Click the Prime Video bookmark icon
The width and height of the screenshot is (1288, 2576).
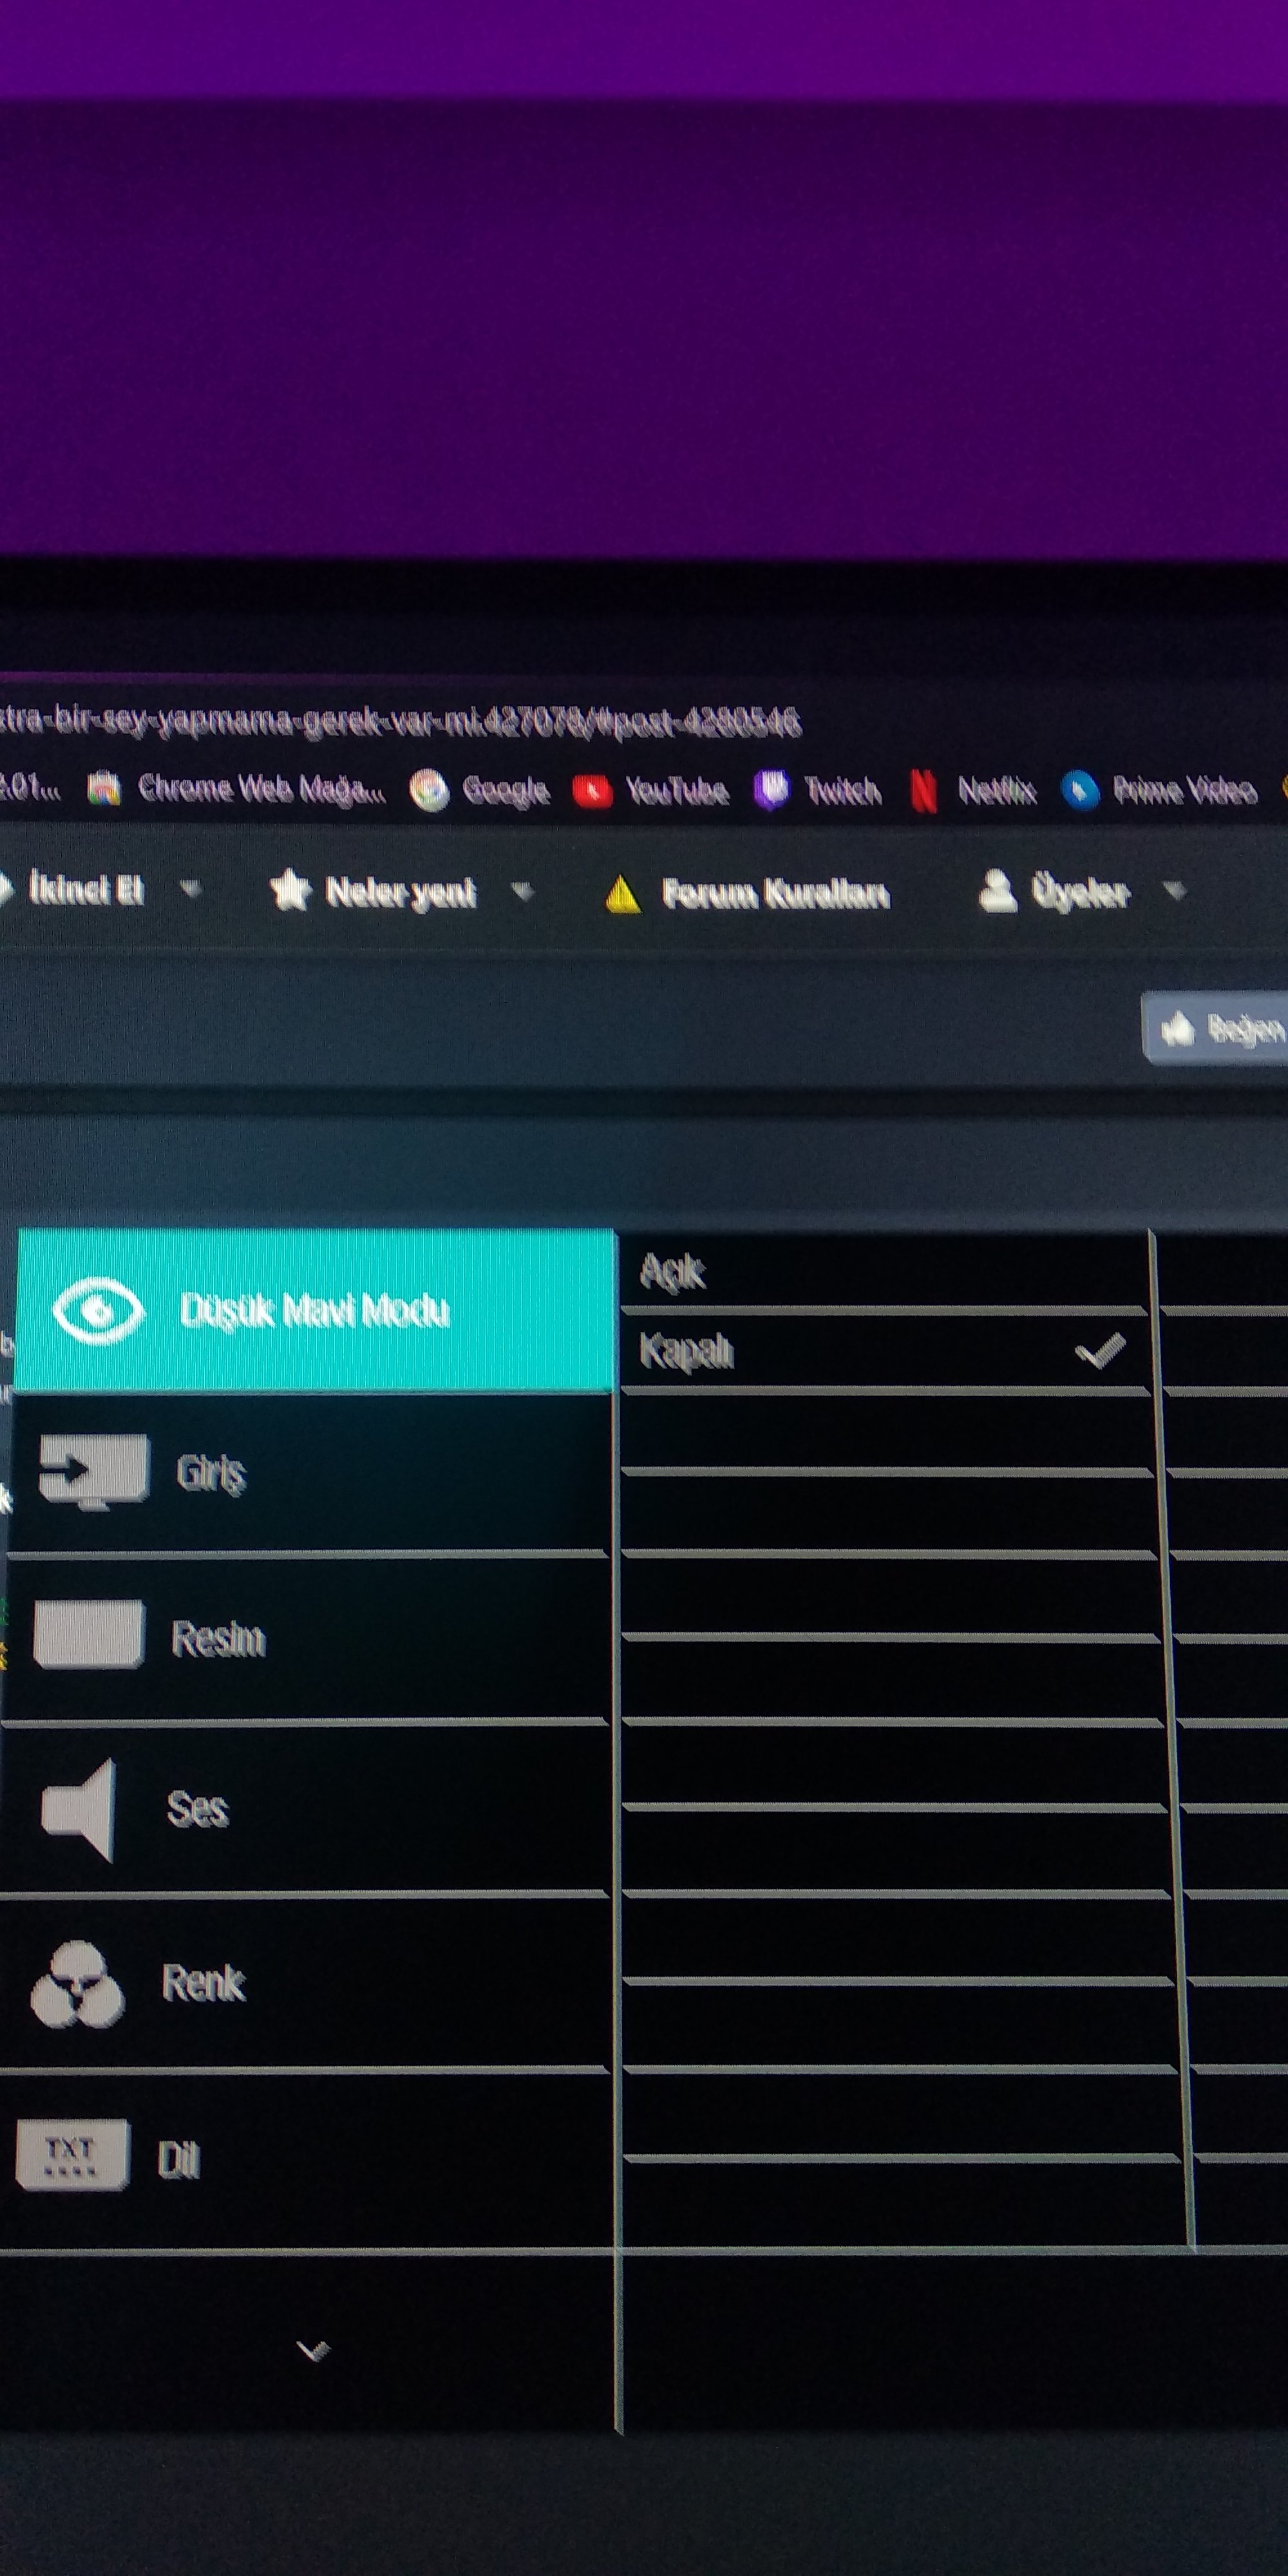tap(1080, 791)
